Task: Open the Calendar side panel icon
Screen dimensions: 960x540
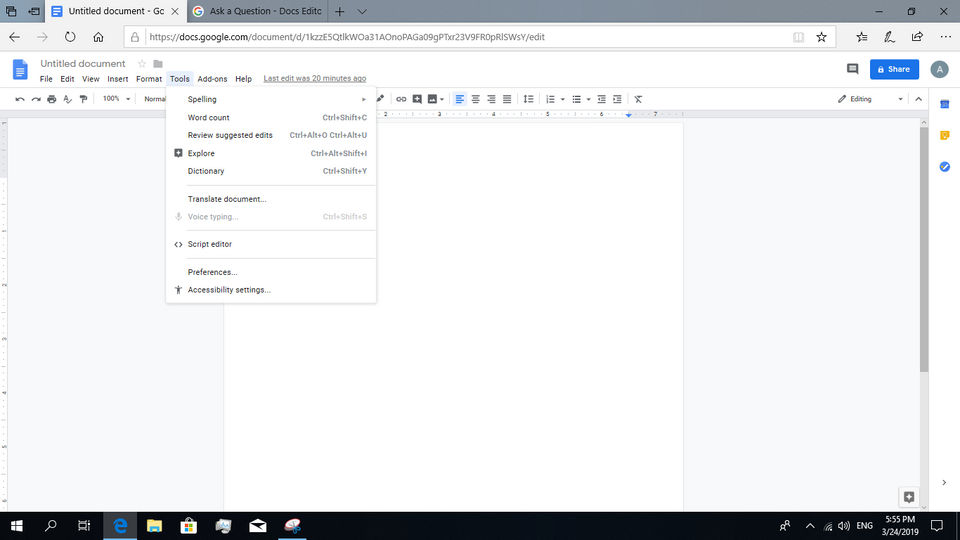Action: (945, 104)
